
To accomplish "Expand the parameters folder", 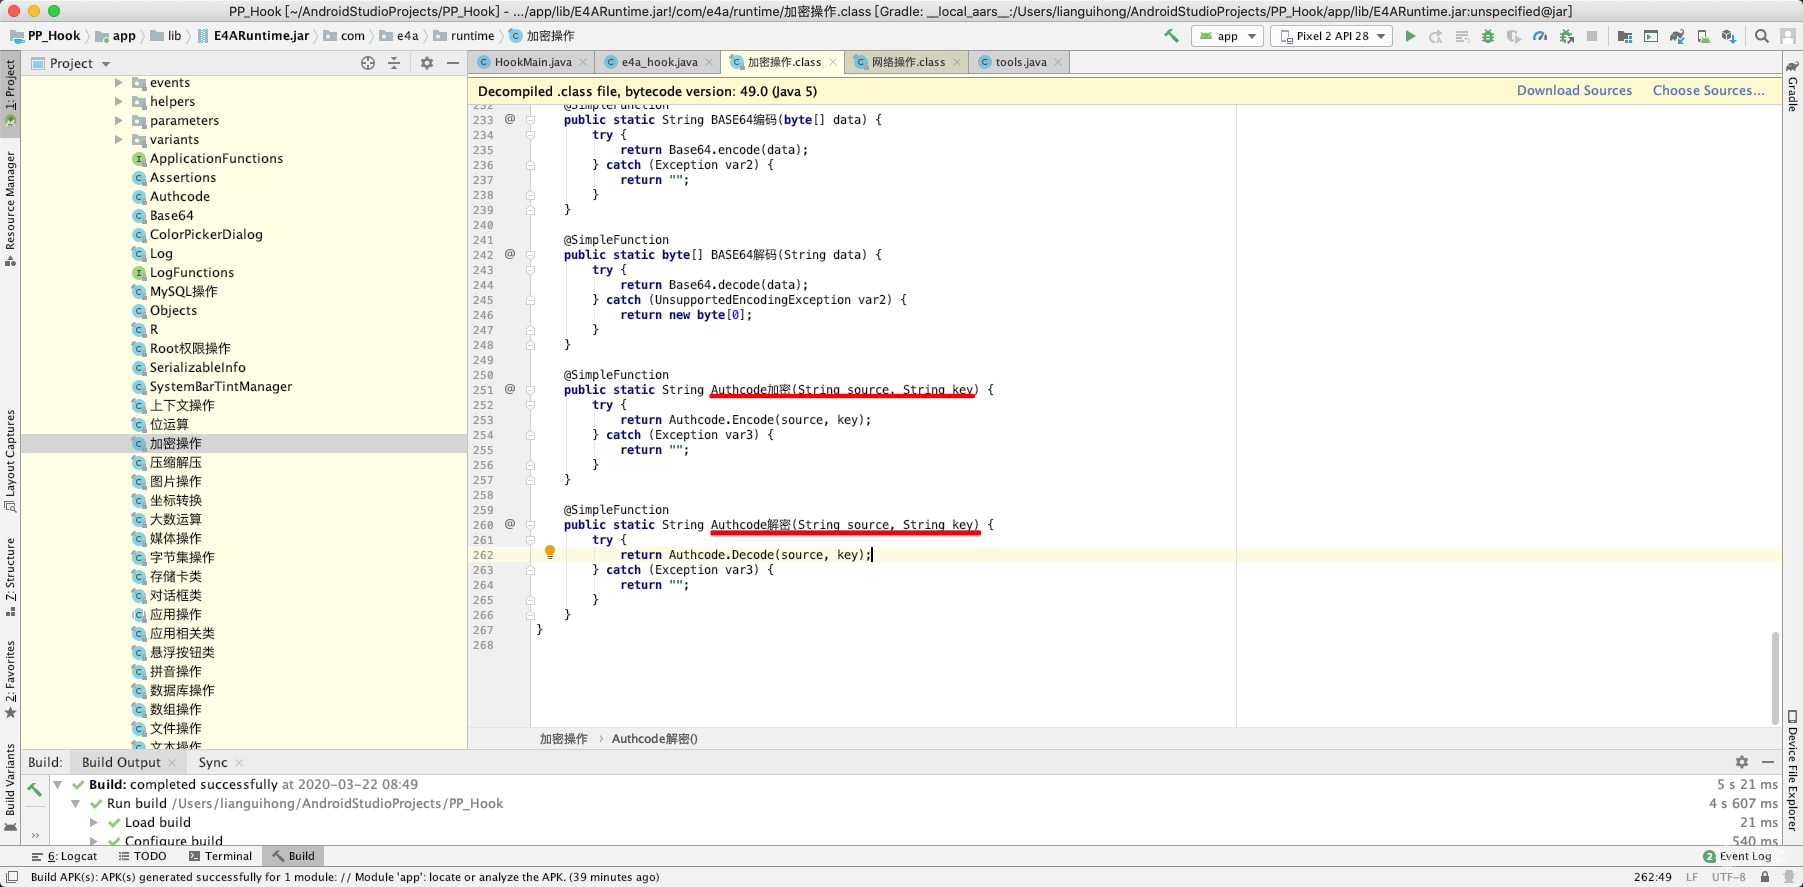I will (118, 121).
